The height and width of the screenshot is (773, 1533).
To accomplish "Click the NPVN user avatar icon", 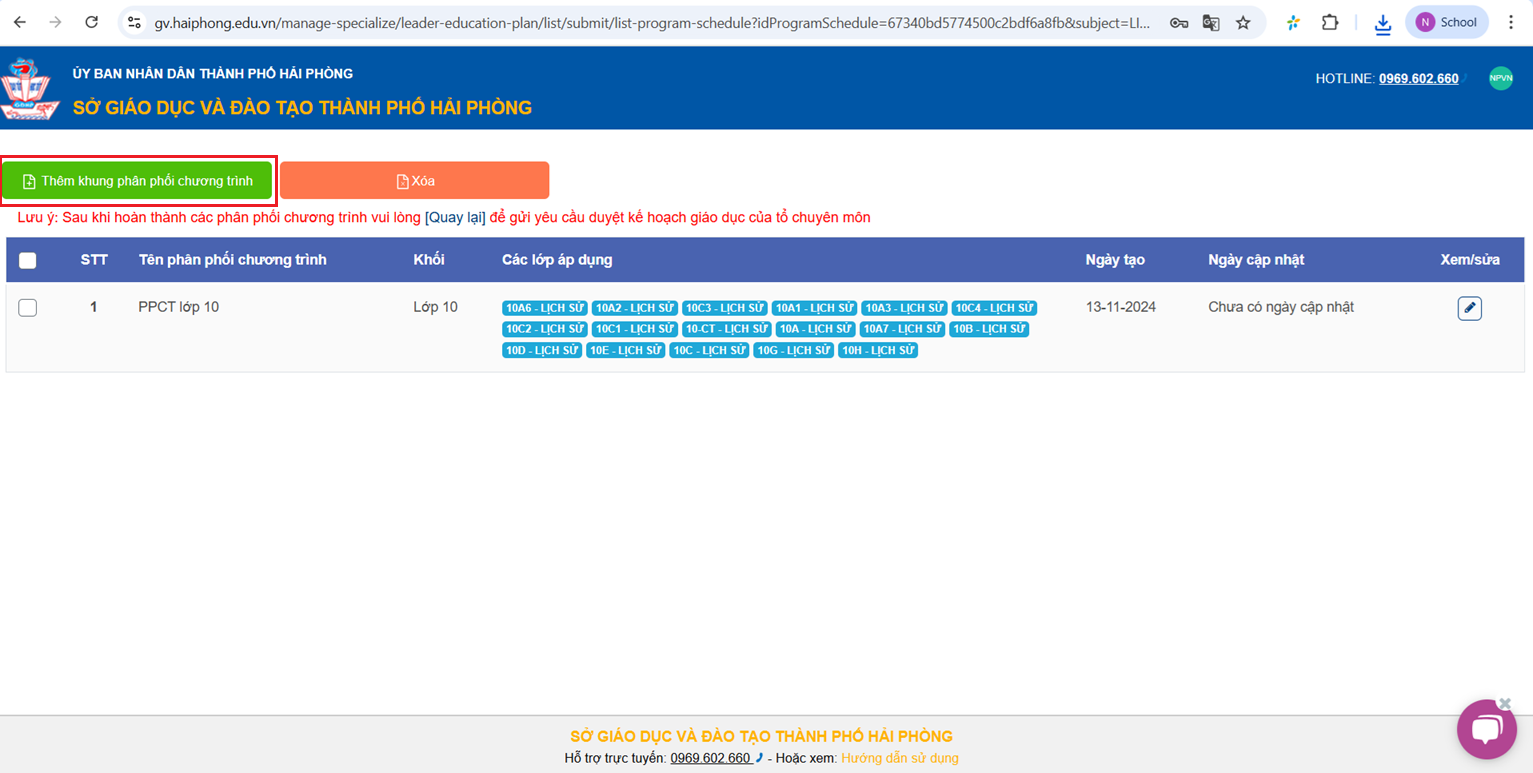I will 1500,78.
